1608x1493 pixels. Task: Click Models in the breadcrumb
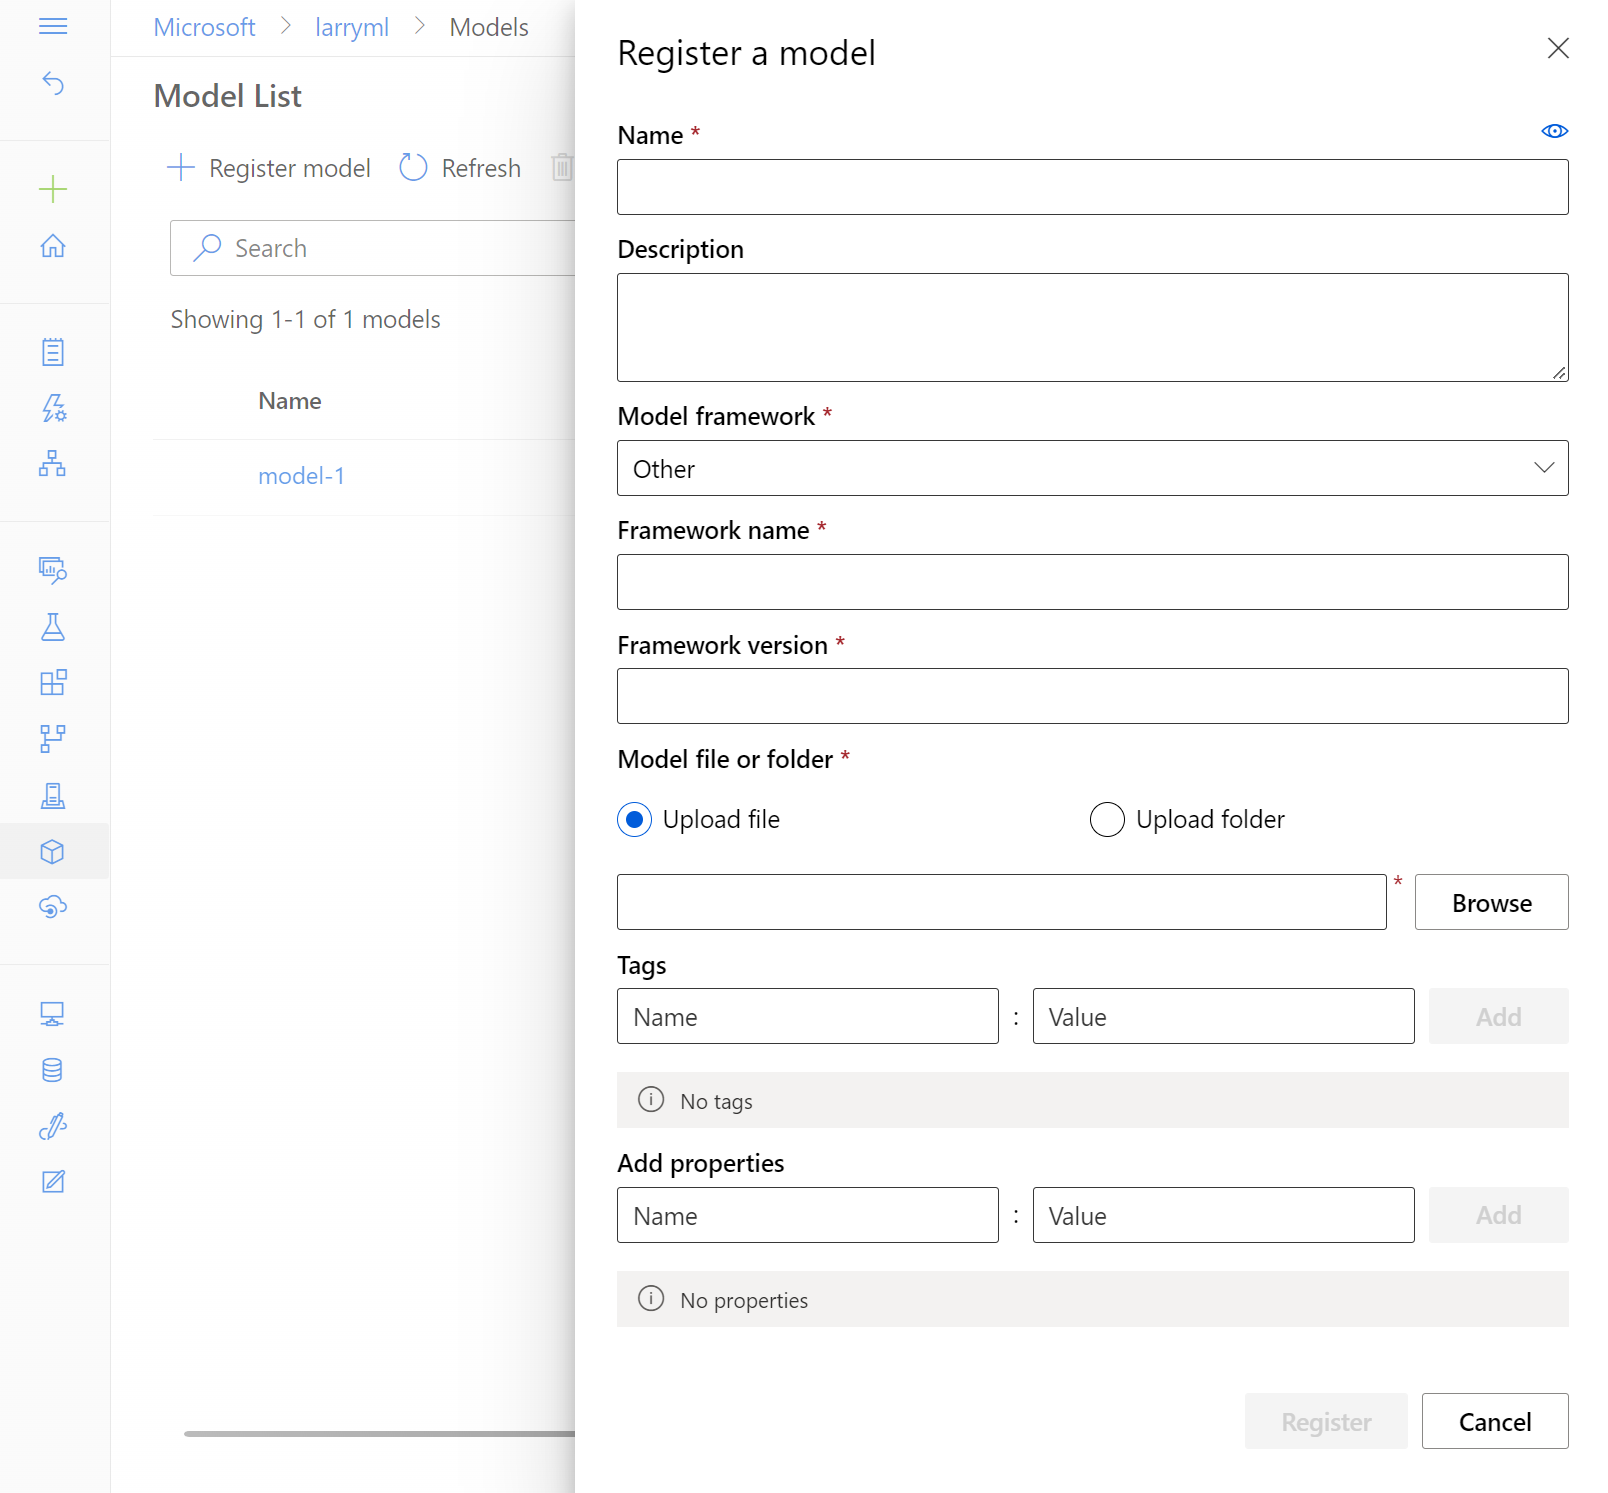pyautogui.click(x=489, y=27)
